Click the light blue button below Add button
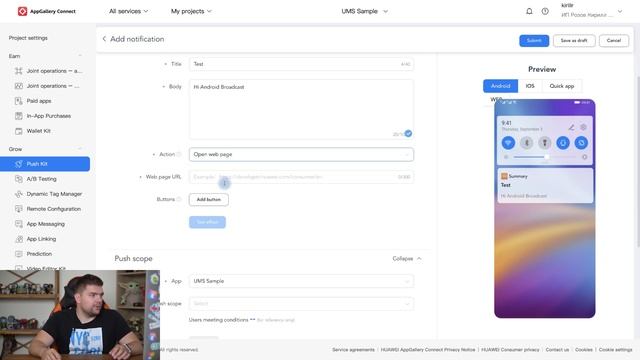The height and width of the screenshot is (360, 640). (x=207, y=222)
